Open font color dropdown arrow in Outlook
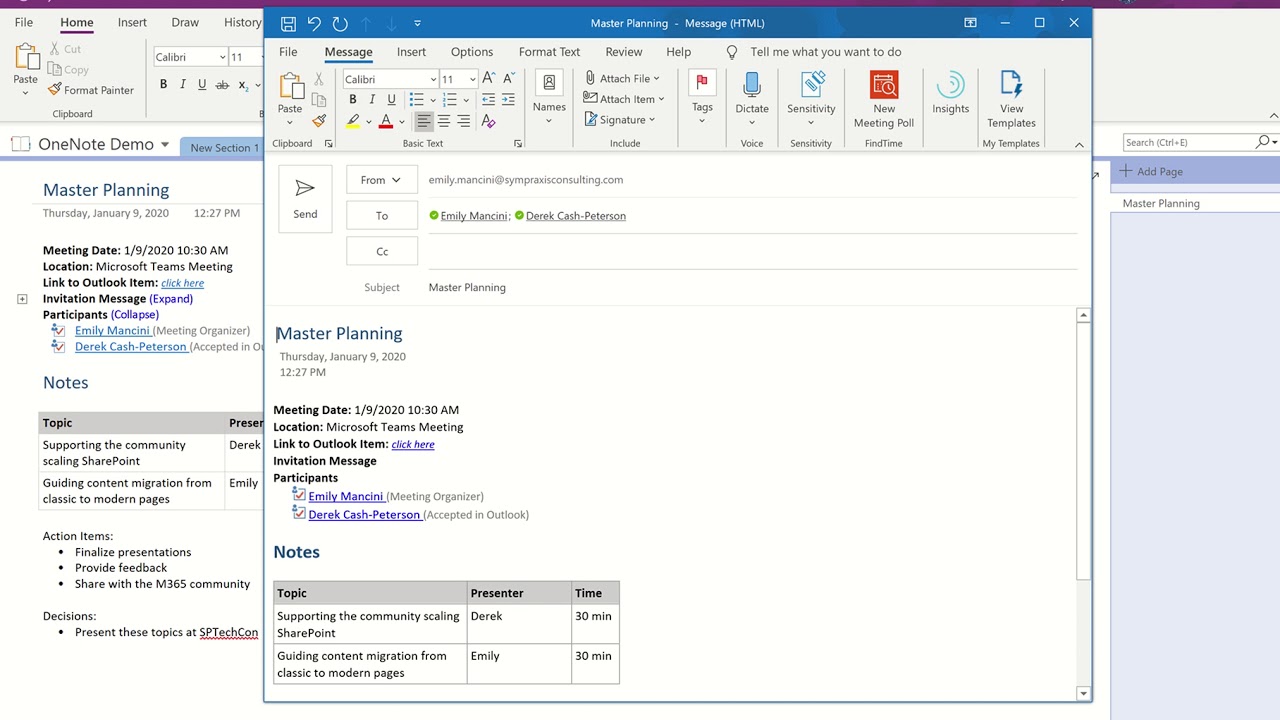This screenshot has width=1280, height=720. pyautogui.click(x=401, y=122)
